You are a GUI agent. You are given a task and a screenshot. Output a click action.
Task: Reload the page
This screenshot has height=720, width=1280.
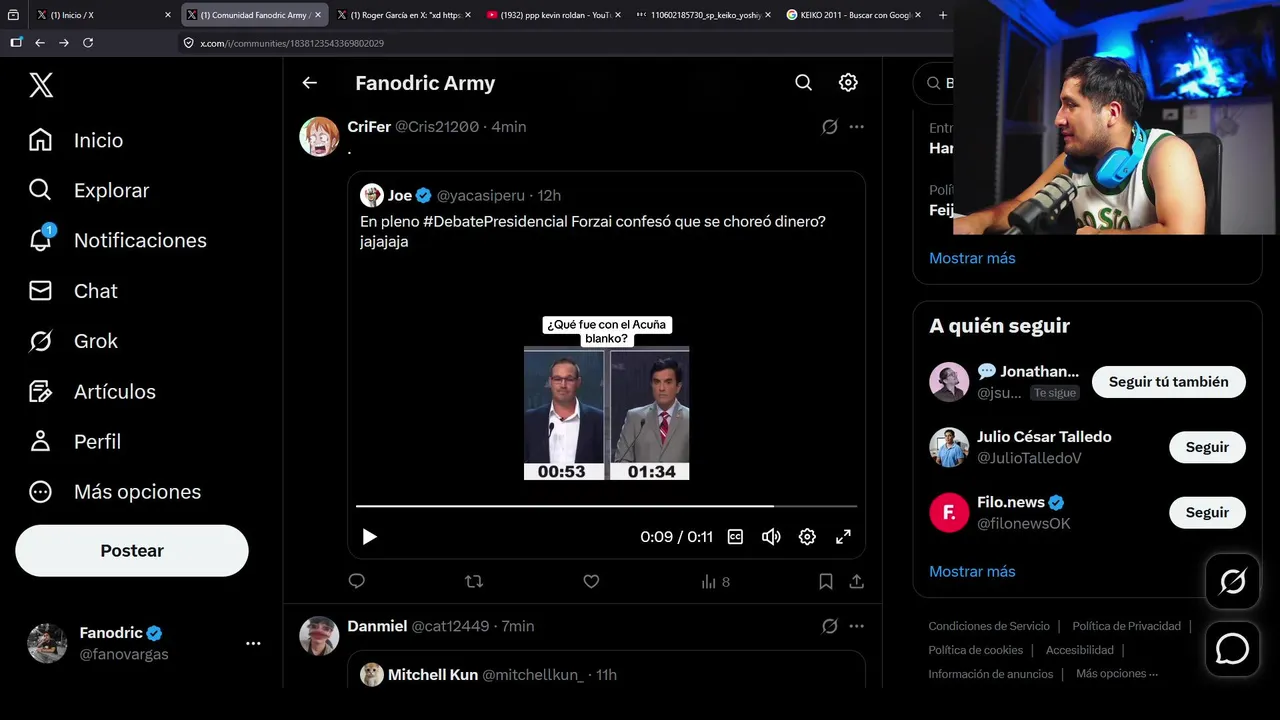(88, 43)
